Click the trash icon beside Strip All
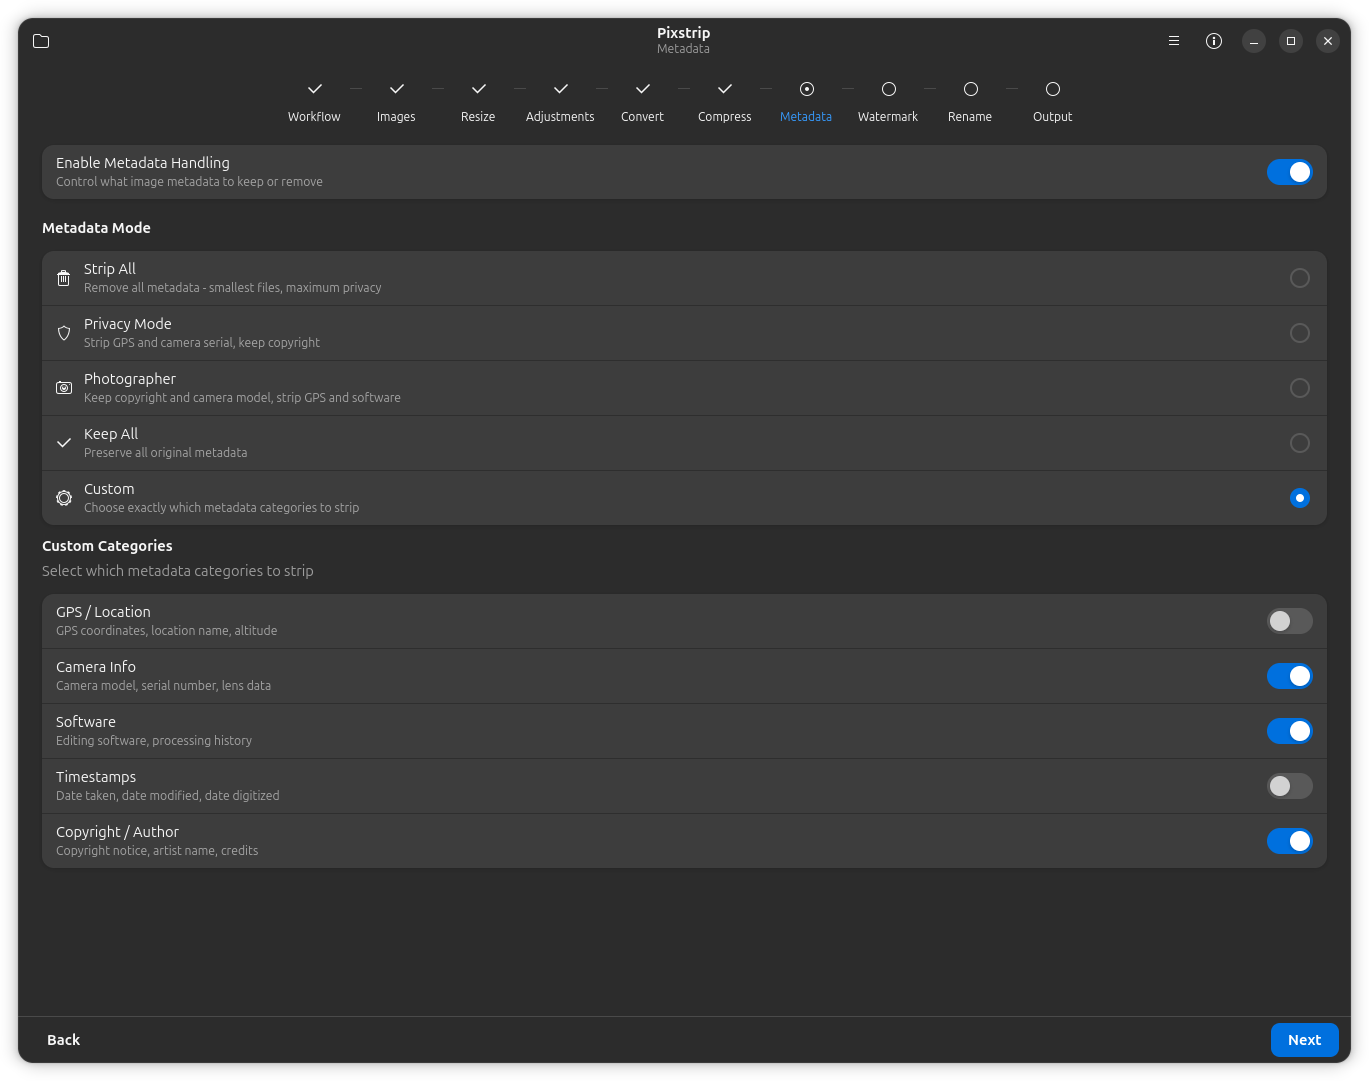This screenshot has height=1081, width=1369. click(x=63, y=278)
